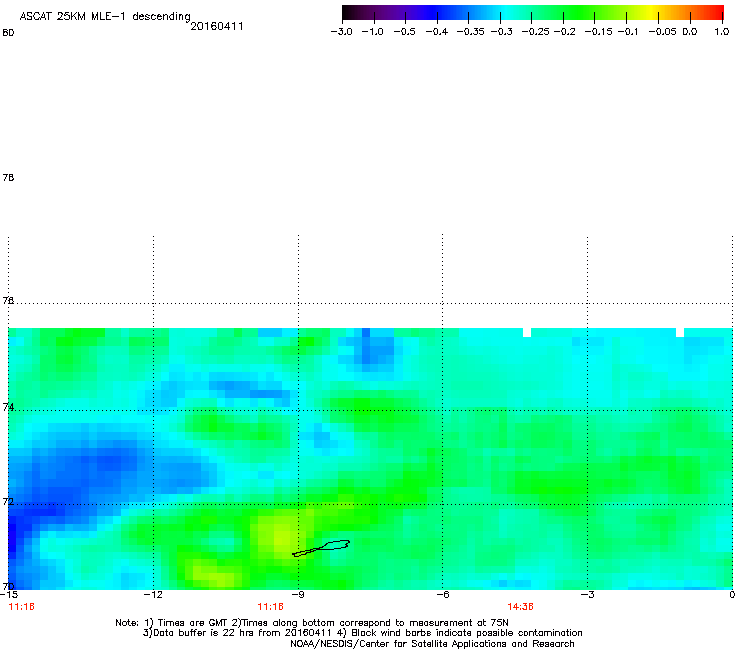Click the latitude label 70
The height and width of the screenshot is (650, 740).
coord(8,586)
